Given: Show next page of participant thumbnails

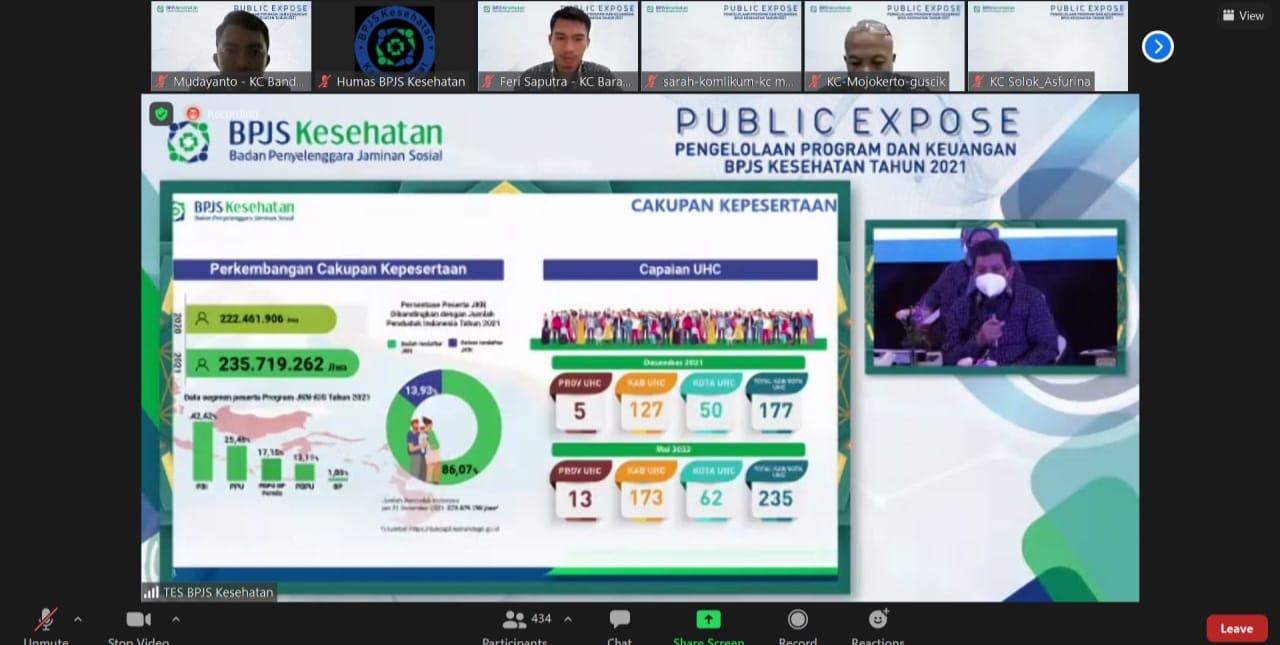Looking at the screenshot, I should 1158,46.
